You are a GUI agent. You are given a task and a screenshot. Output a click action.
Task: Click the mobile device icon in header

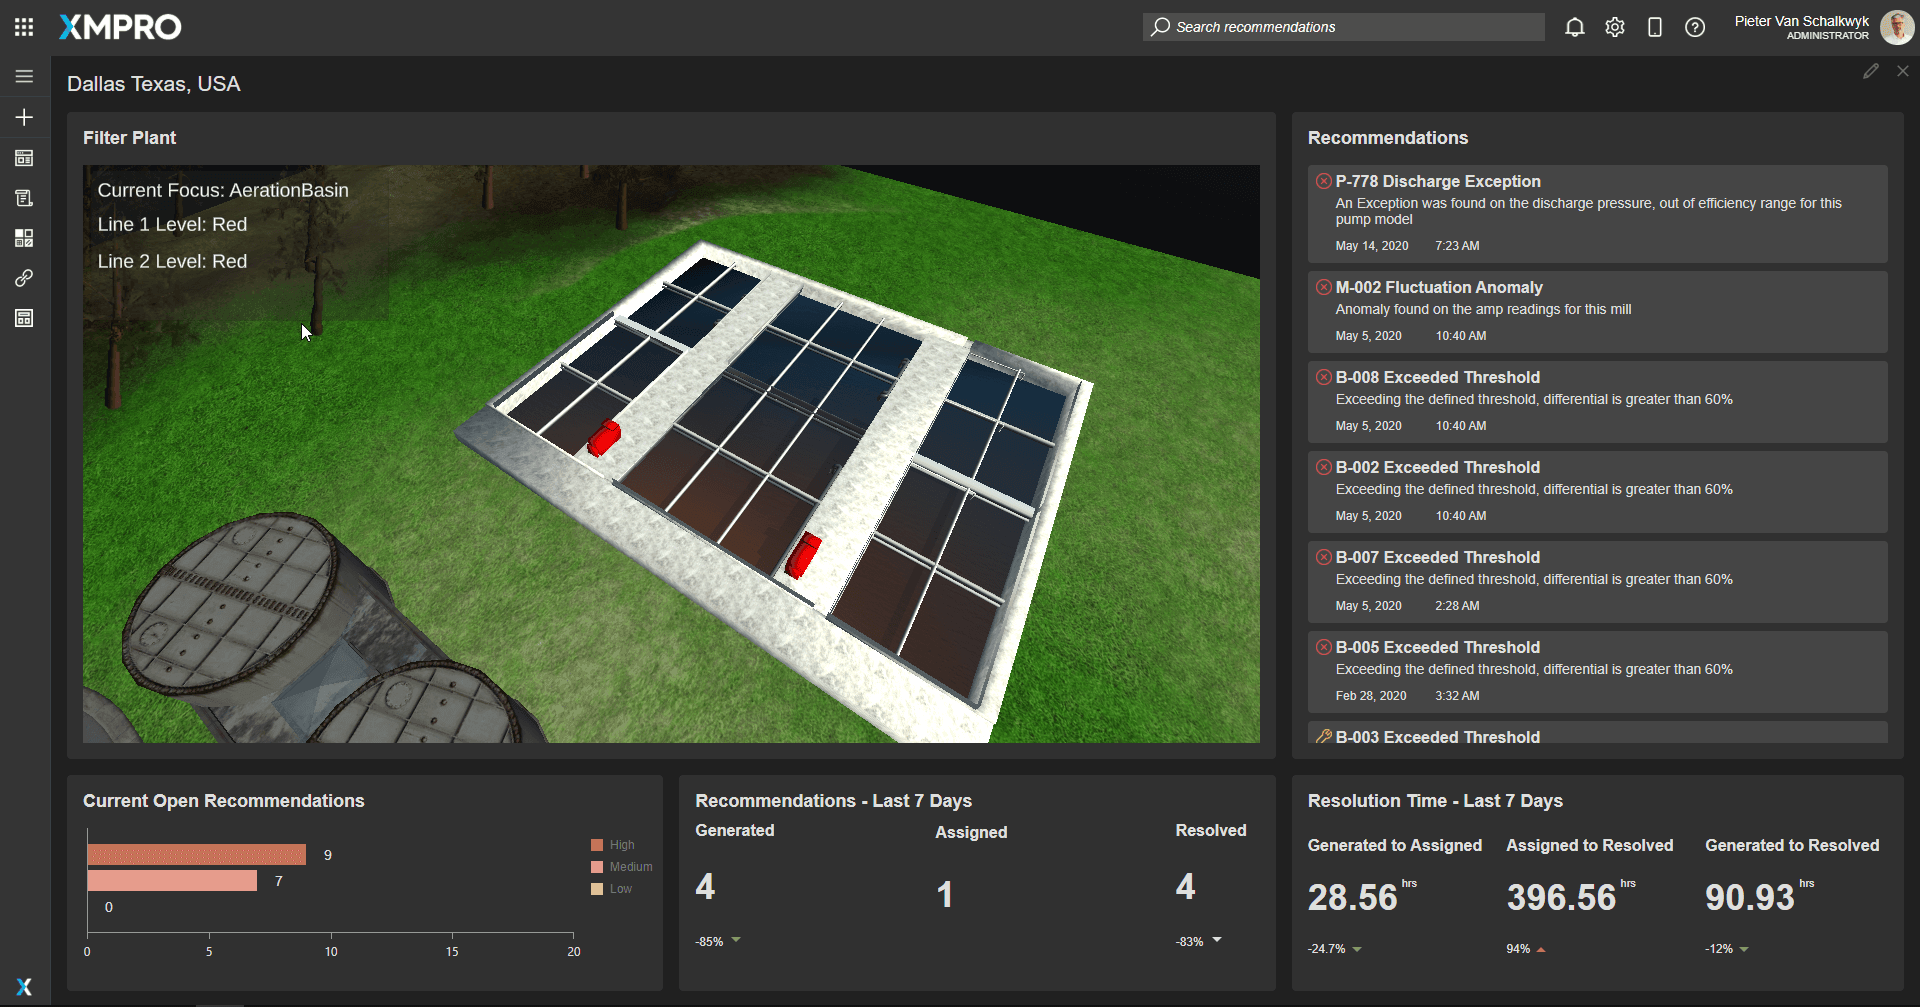click(1654, 27)
